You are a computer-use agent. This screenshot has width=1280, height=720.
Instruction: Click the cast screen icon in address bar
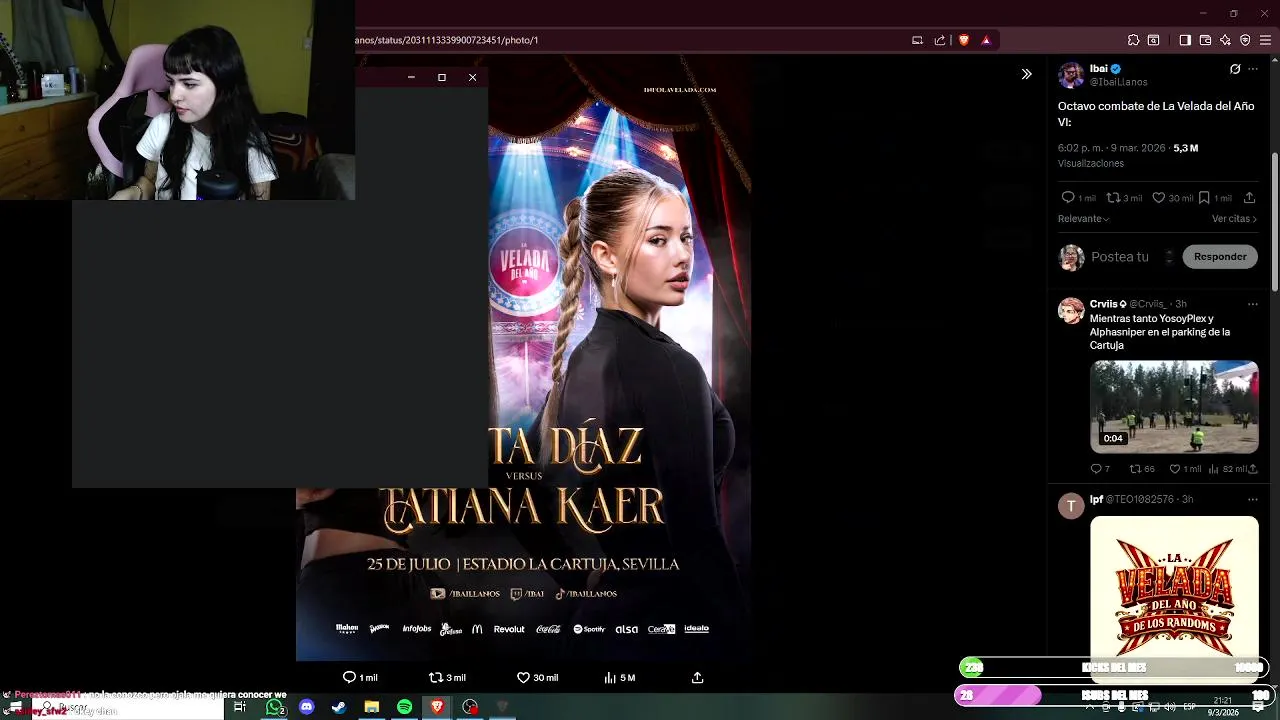click(x=917, y=40)
